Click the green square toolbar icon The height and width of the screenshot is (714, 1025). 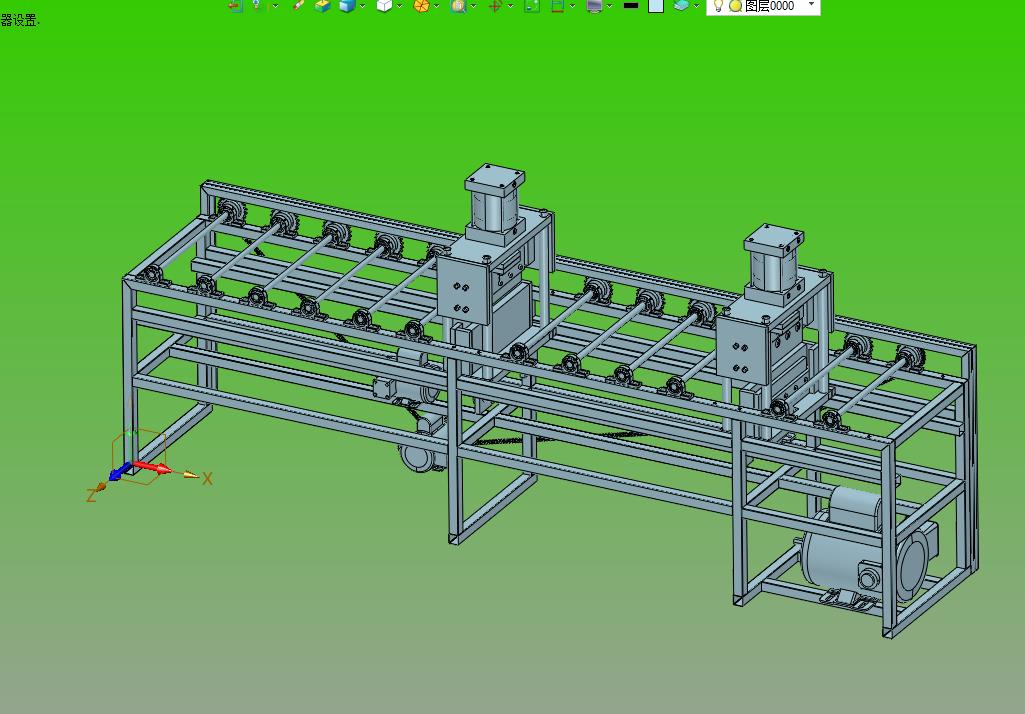click(x=532, y=5)
